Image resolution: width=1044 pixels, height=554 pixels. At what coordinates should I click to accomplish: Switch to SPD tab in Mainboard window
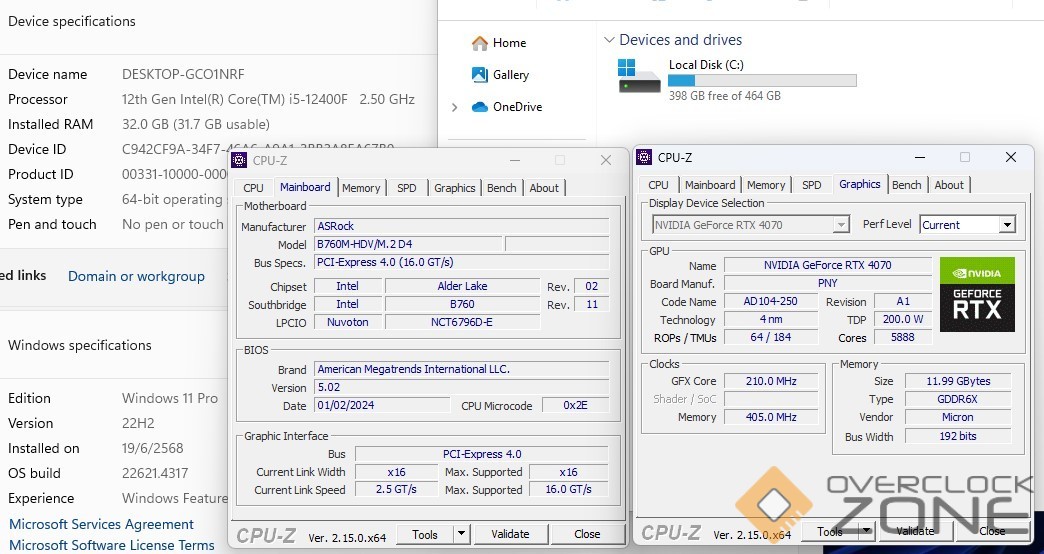point(406,188)
